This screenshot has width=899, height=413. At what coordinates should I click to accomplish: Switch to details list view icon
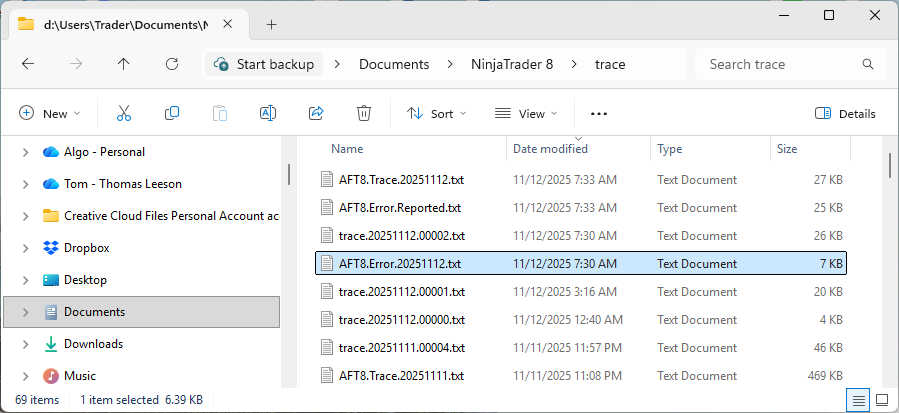tap(858, 400)
